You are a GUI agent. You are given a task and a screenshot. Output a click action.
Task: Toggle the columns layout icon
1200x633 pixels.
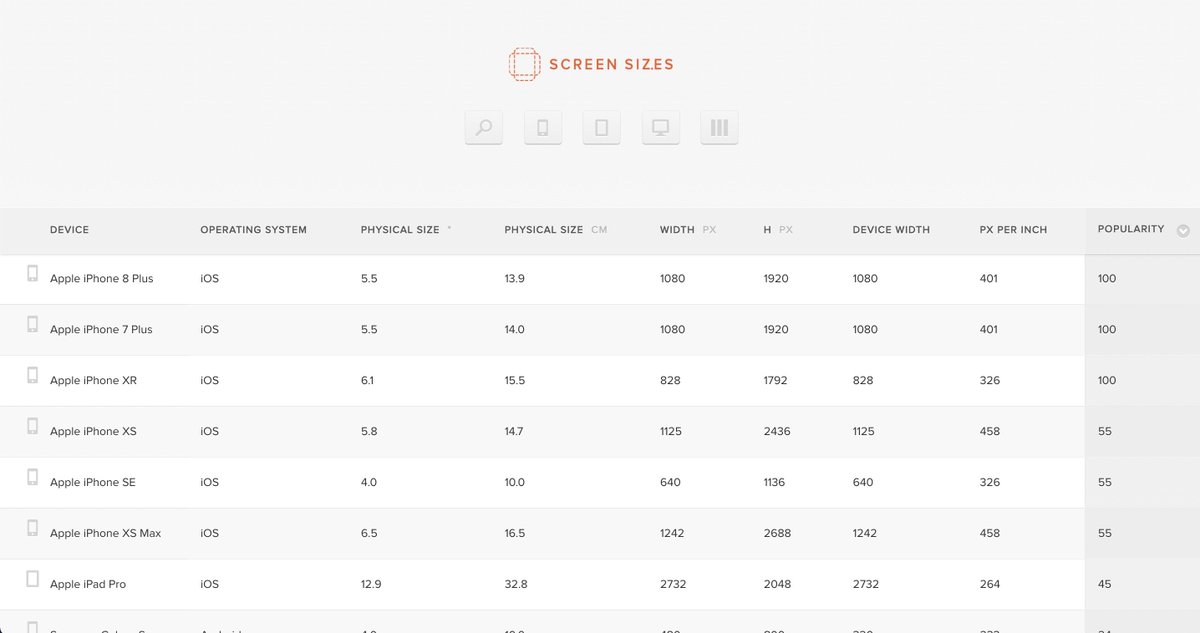719,127
